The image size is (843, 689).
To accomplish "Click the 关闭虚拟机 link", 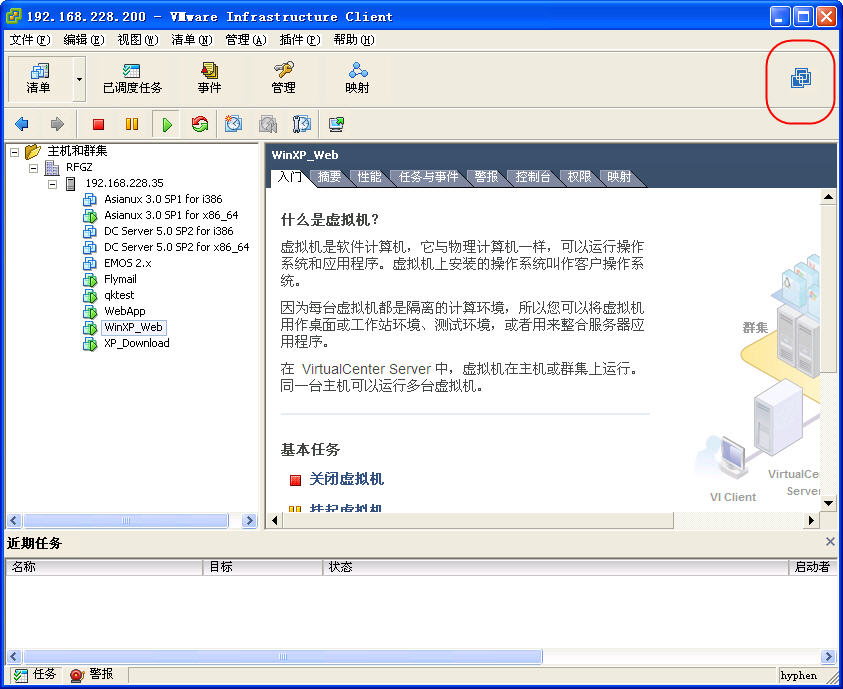I will click(x=346, y=479).
